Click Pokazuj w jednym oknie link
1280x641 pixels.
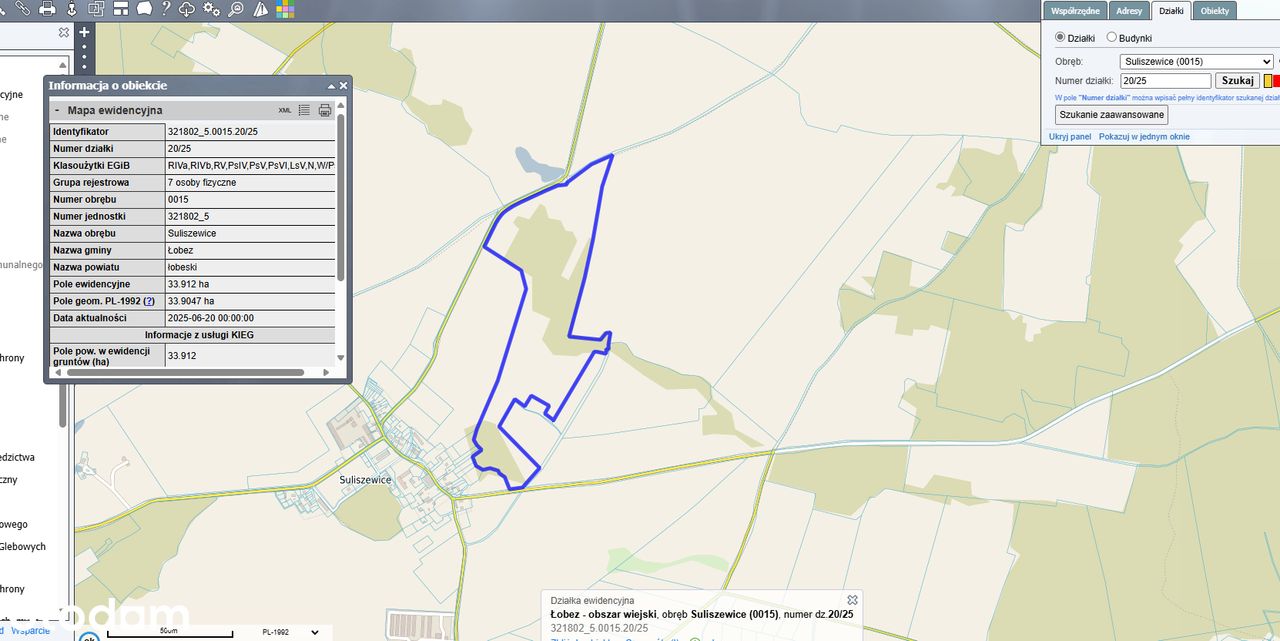click(x=1144, y=136)
